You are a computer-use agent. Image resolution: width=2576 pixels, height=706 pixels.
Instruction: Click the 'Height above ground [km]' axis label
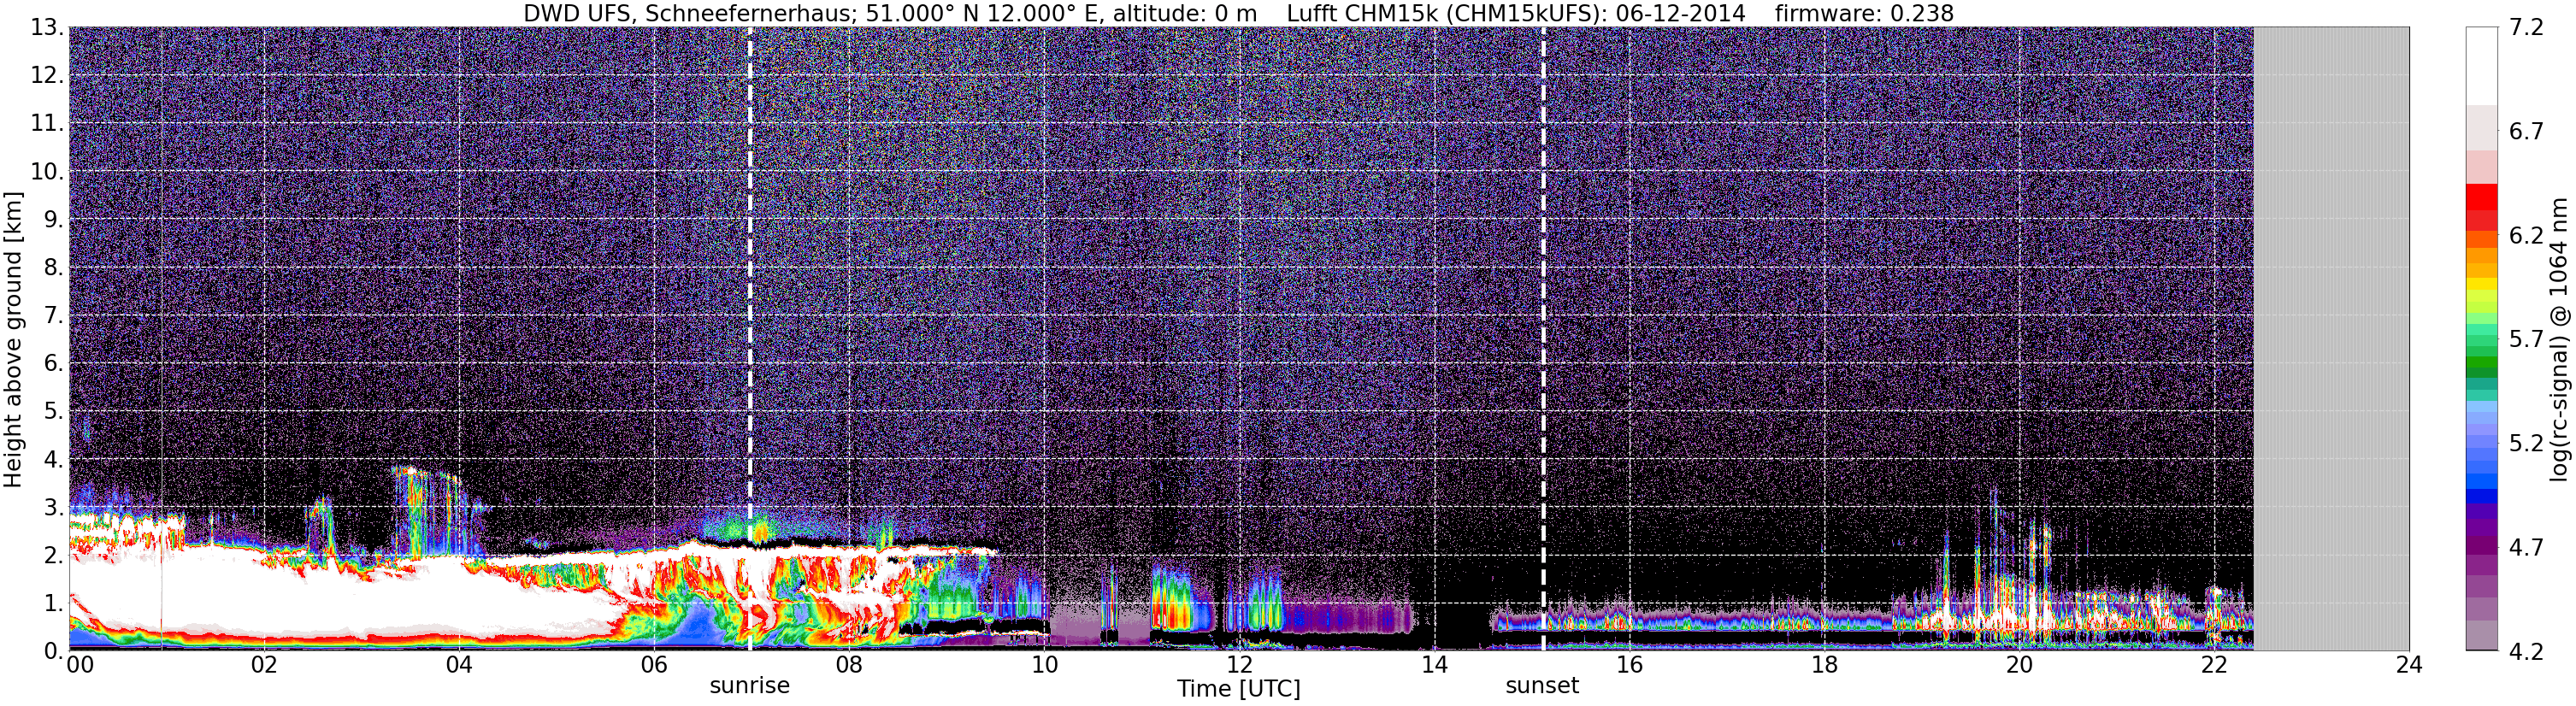coord(13,339)
